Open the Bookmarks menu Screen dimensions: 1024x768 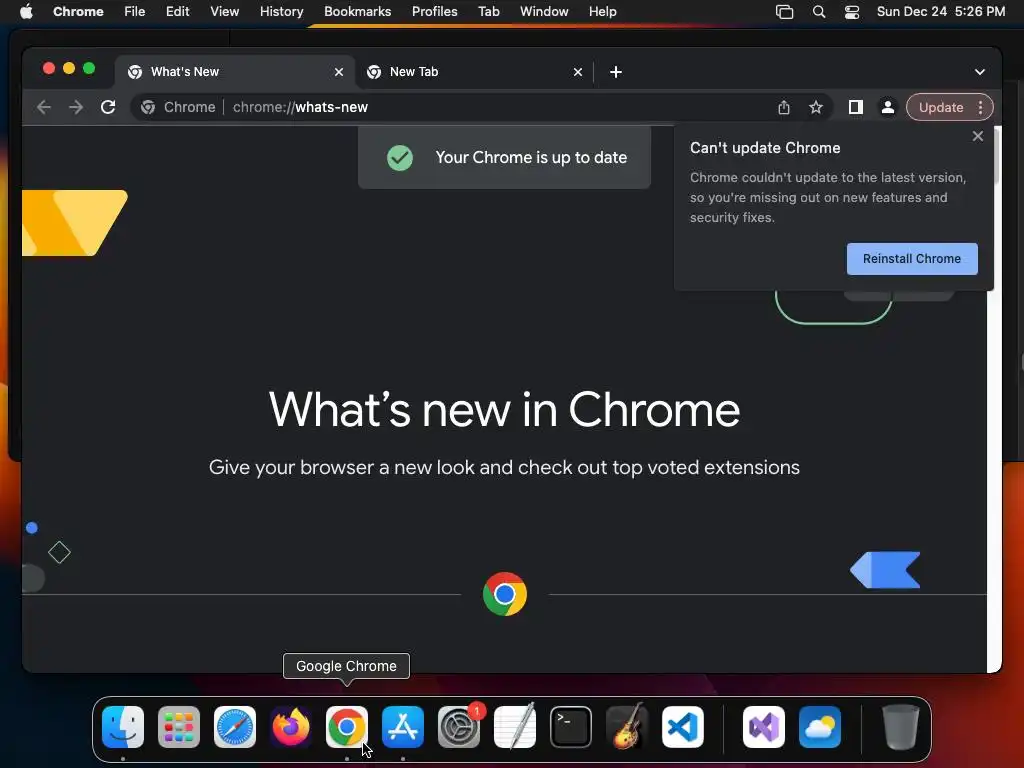[x=357, y=11]
